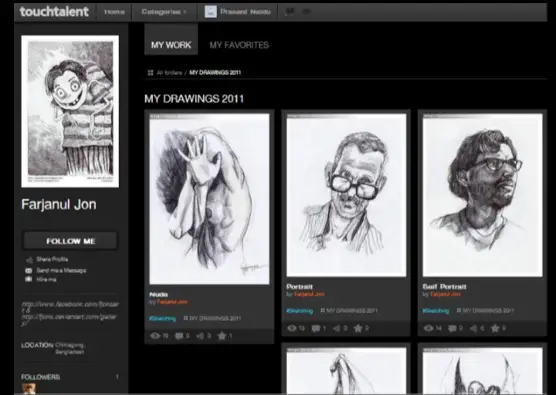Click the views eye icon on Portrait card
Viewport: 556px width, 395px height.
point(292,328)
